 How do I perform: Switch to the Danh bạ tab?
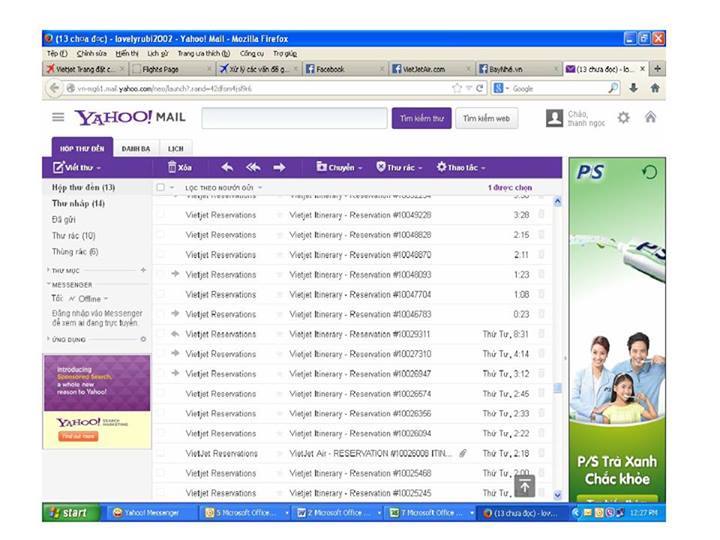[136, 148]
